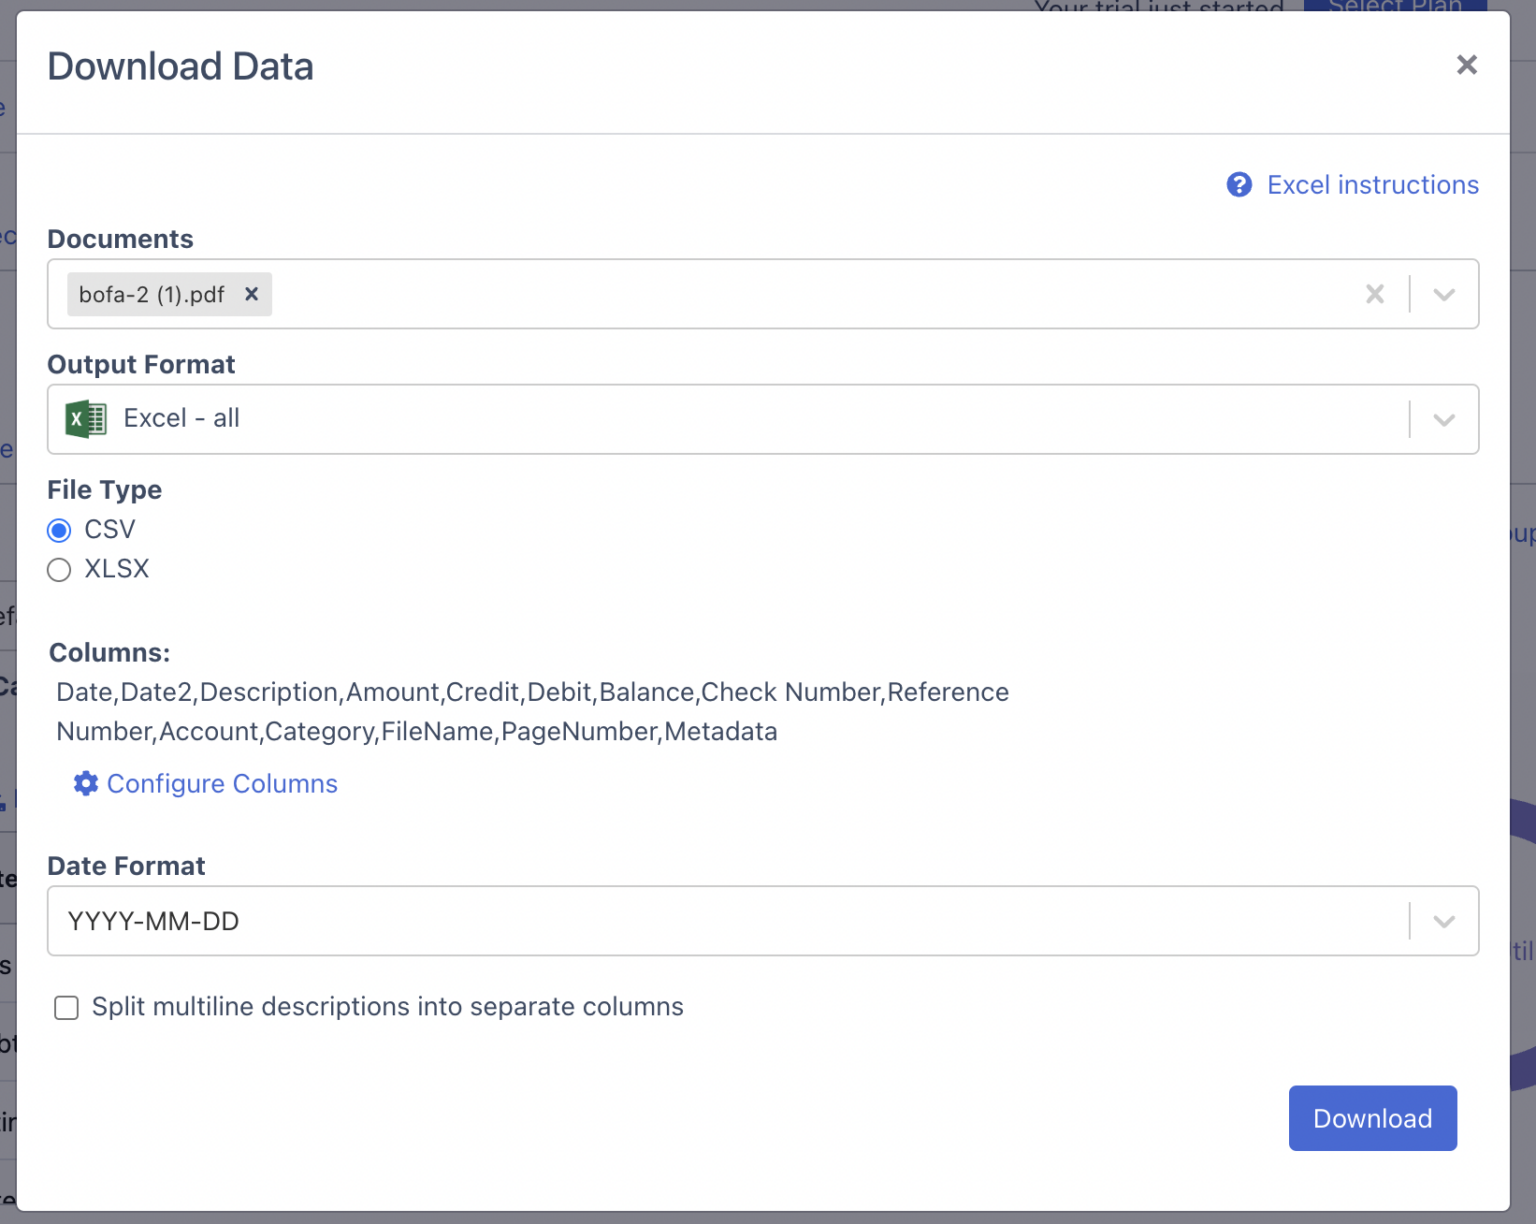Screen dimensions: 1536x1224
Task: Click the Date Format field showing YYYY-MM-DD
Action: click(700, 921)
